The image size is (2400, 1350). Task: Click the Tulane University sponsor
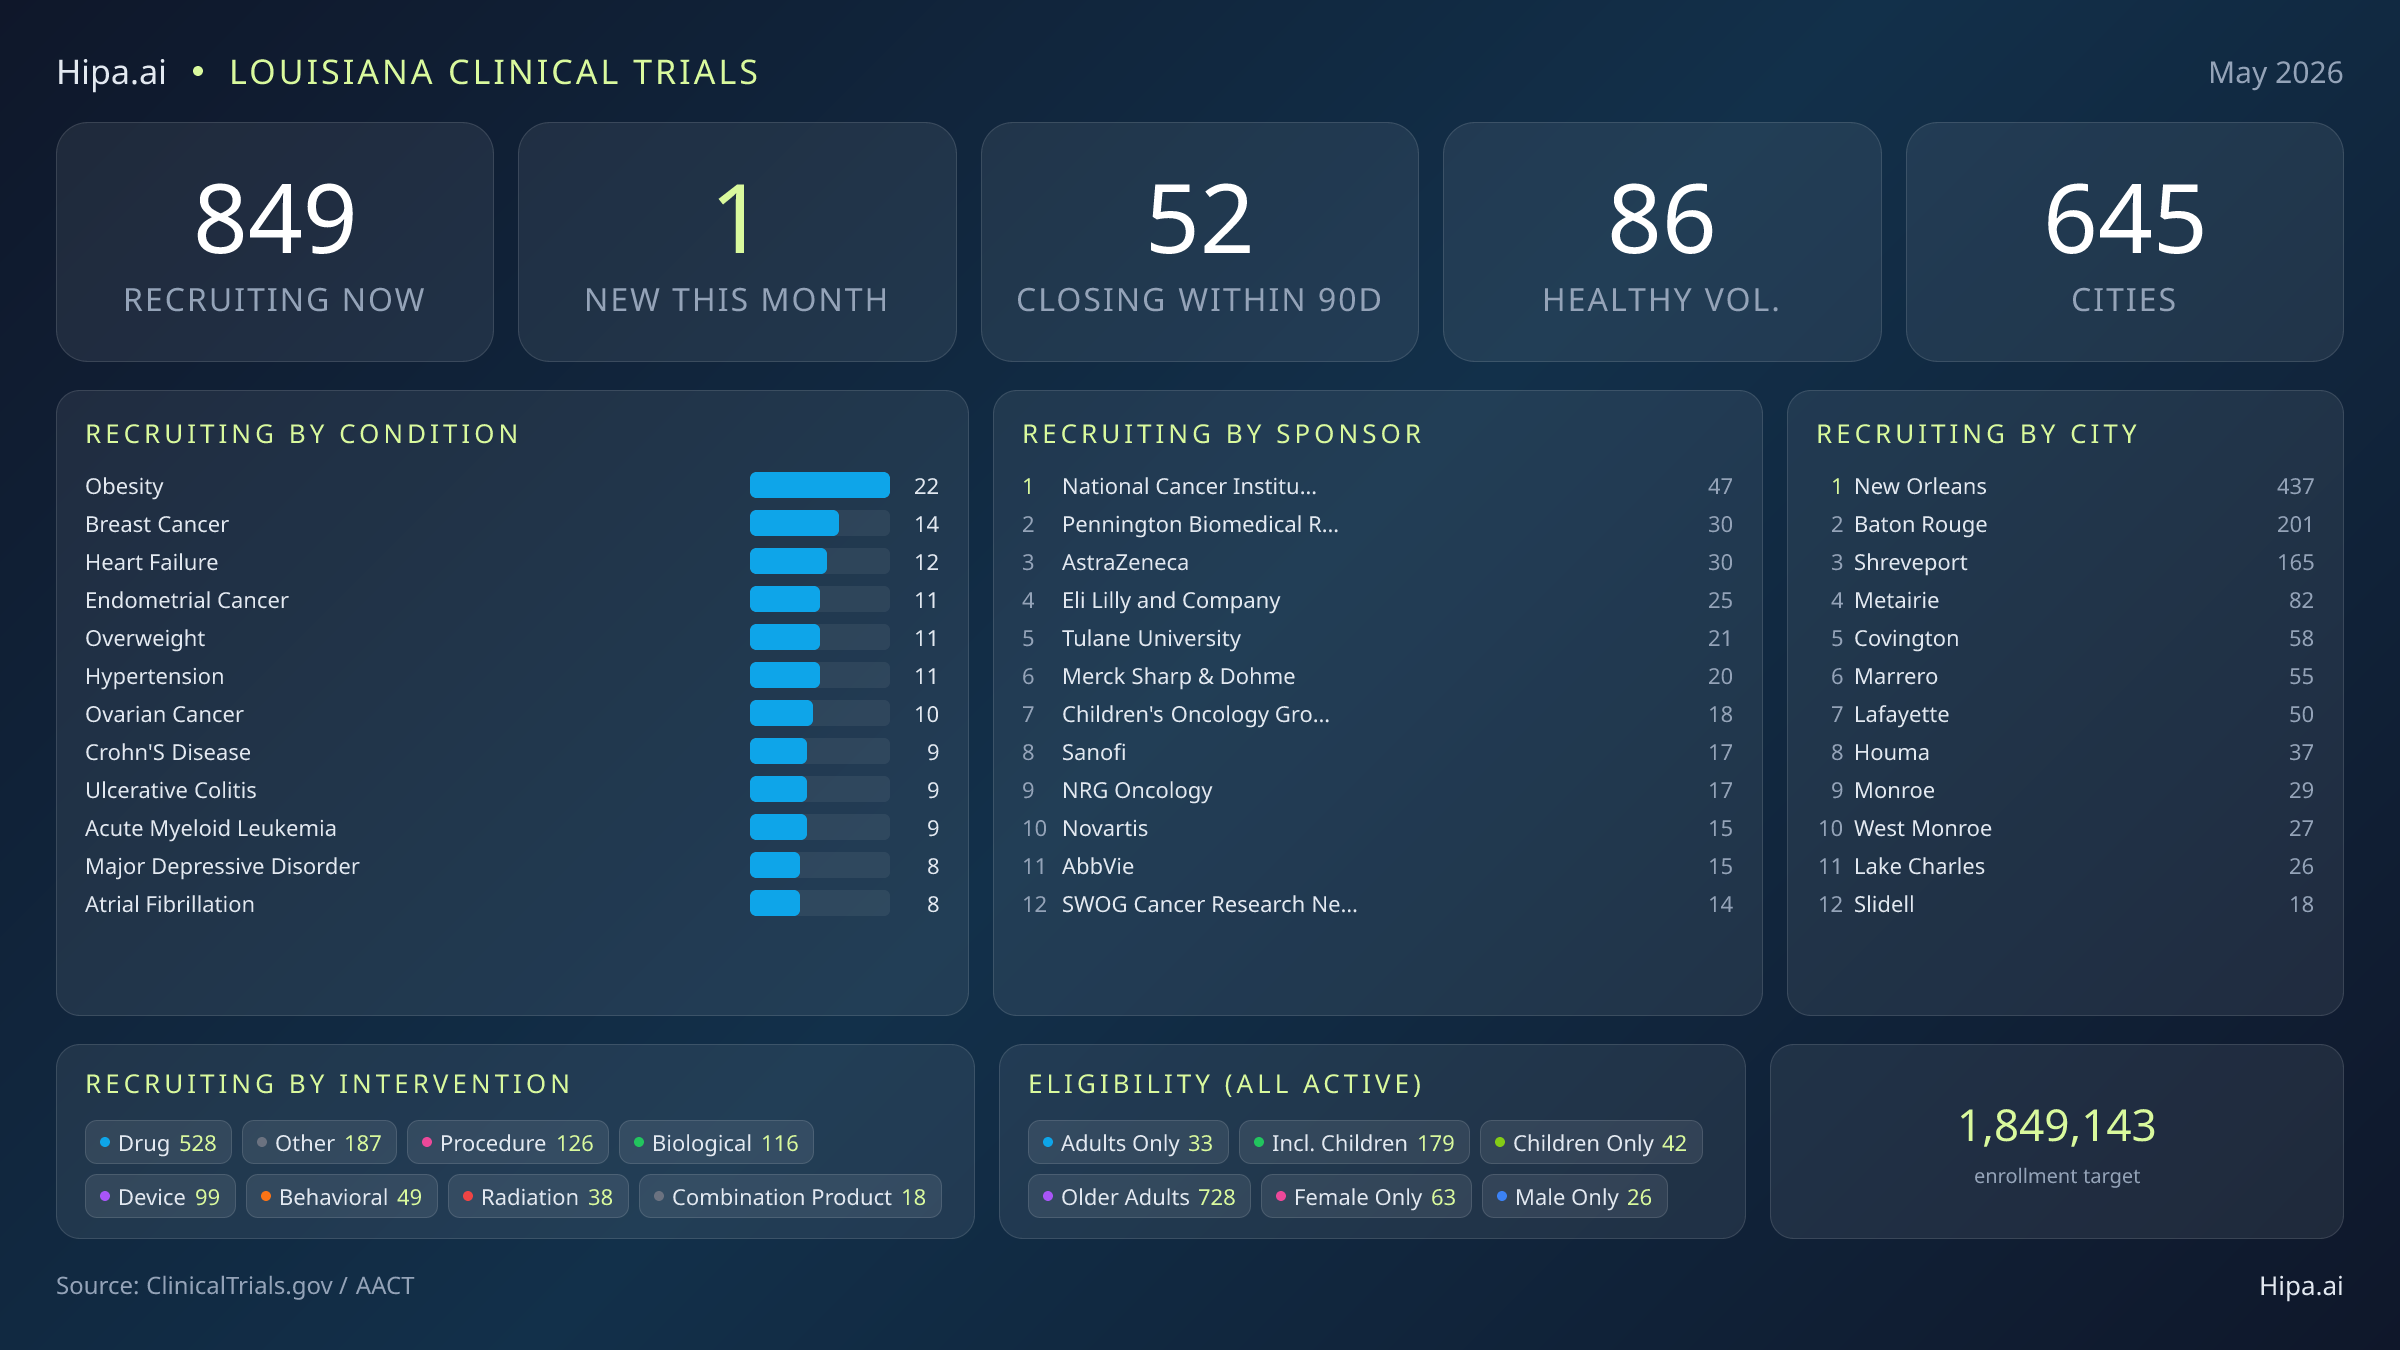pyautogui.click(x=1377, y=638)
